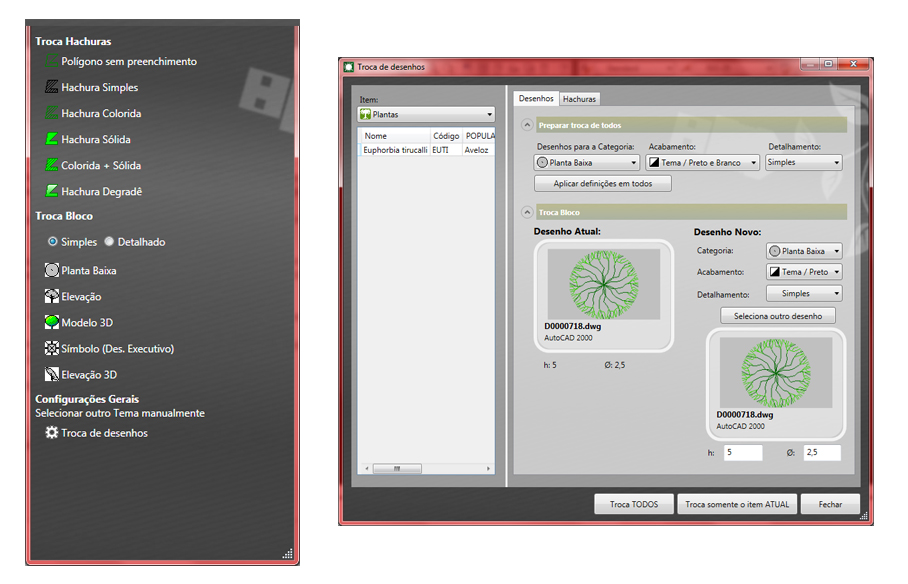Click the h height input field
Viewport: 908px width, 584px height.
pos(743,453)
